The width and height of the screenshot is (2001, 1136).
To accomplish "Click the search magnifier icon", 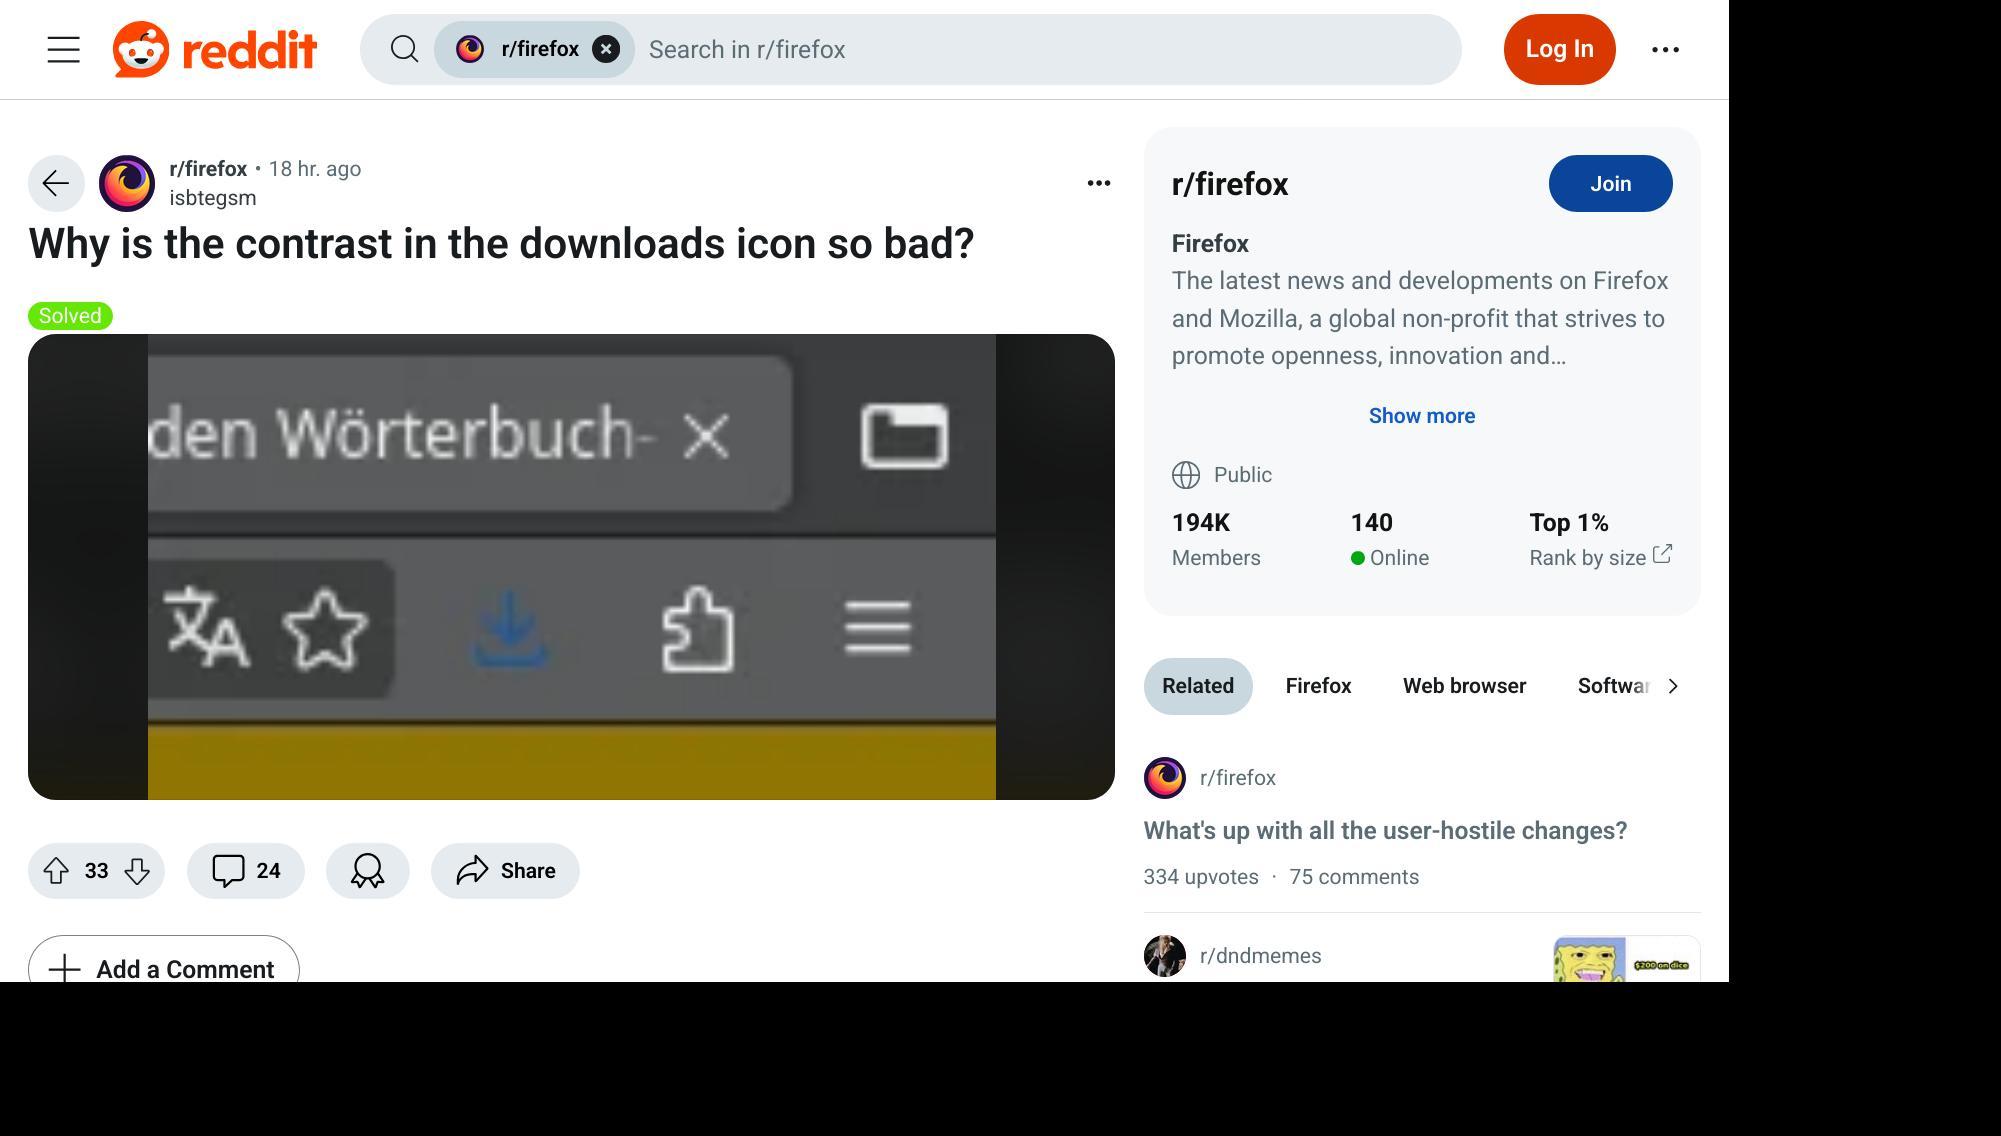I will [x=404, y=49].
